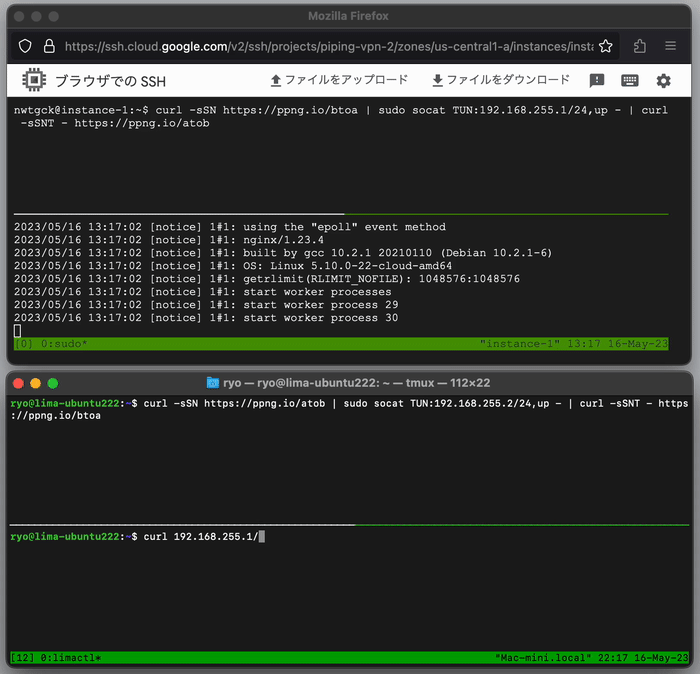Image resolution: width=700 pixels, height=674 pixels.
Task: Minimize the terminal window with yellow button
Action: (35, 383)
